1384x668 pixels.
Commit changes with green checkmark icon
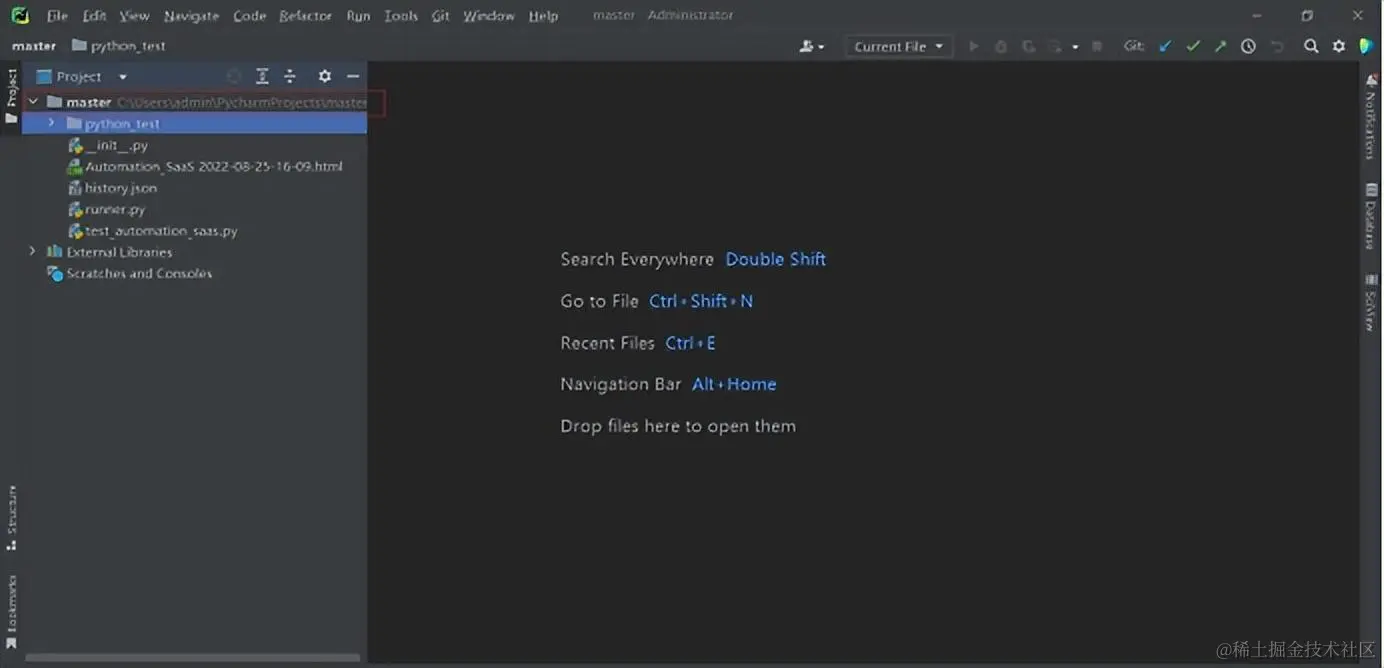[1193, 46]
